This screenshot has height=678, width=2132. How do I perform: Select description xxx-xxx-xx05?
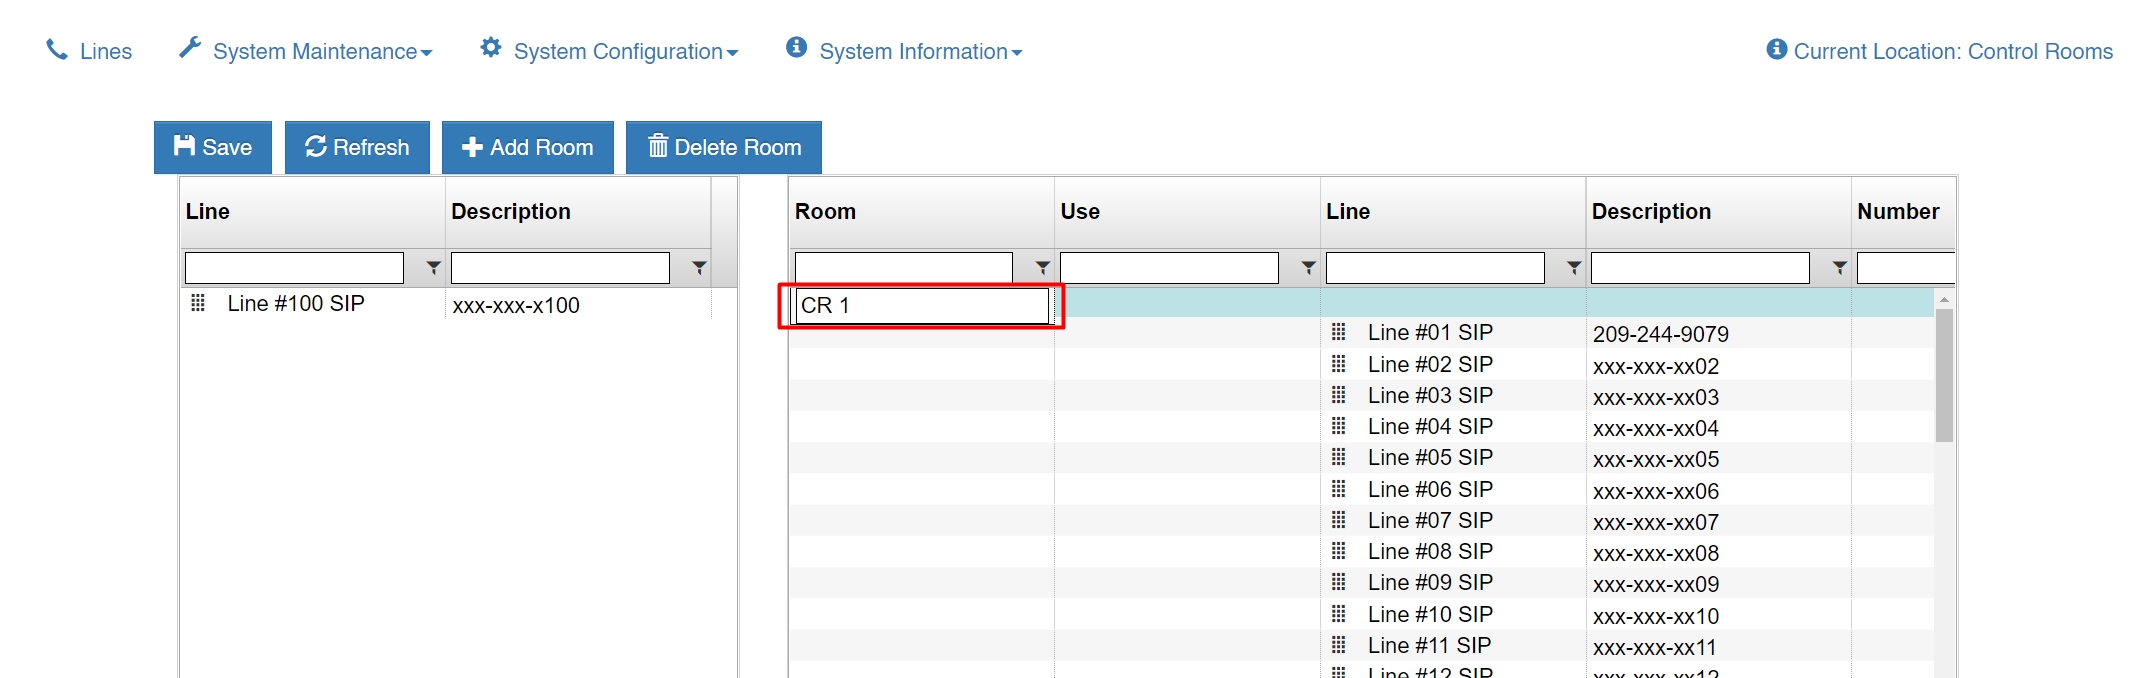coord(1656,460)
